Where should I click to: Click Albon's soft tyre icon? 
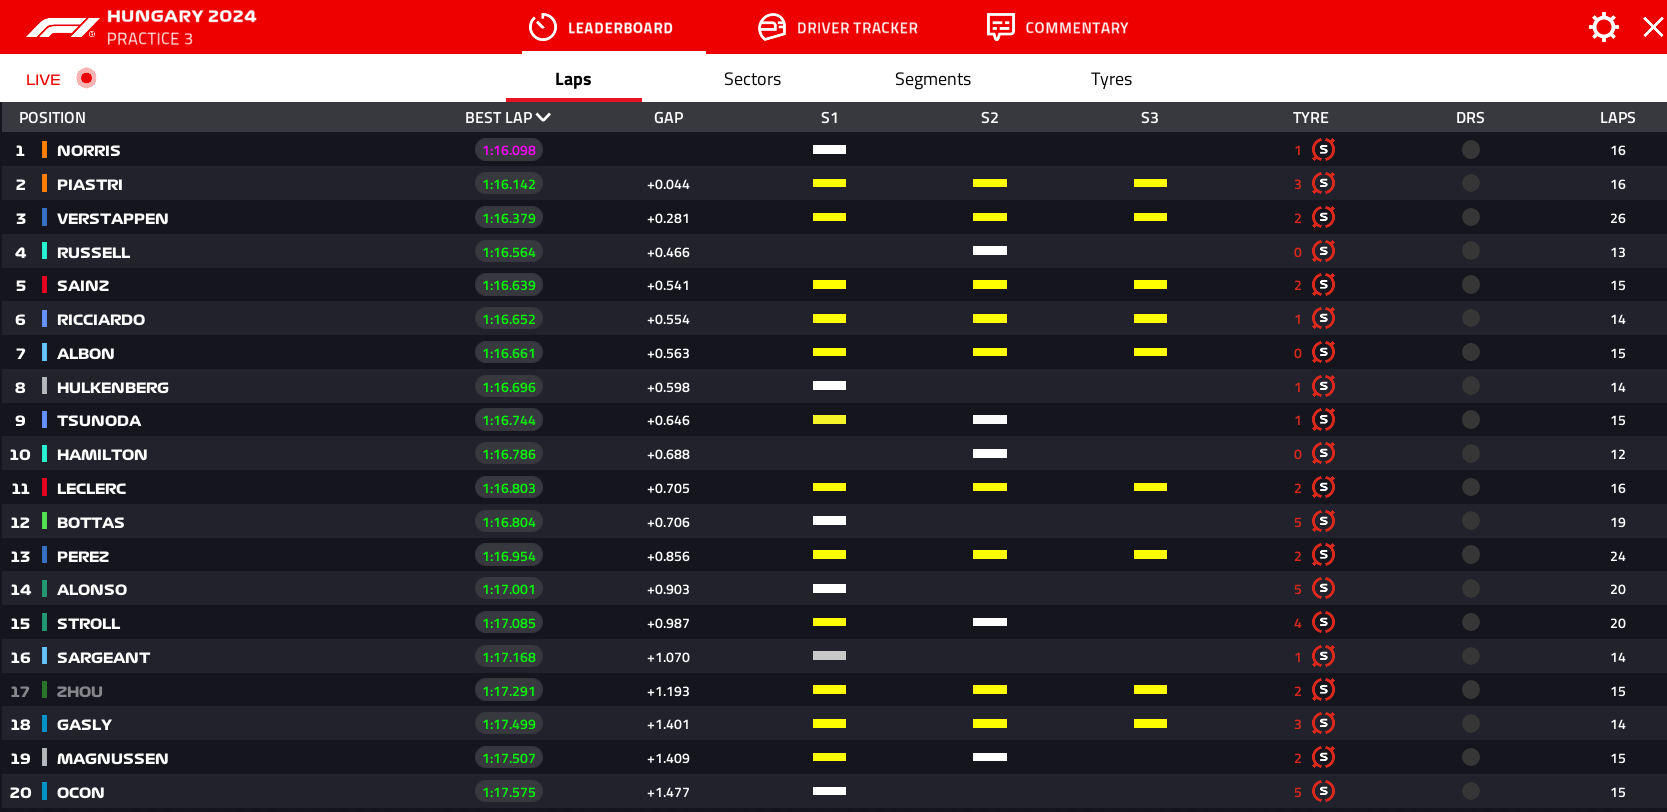(1324, 352)
